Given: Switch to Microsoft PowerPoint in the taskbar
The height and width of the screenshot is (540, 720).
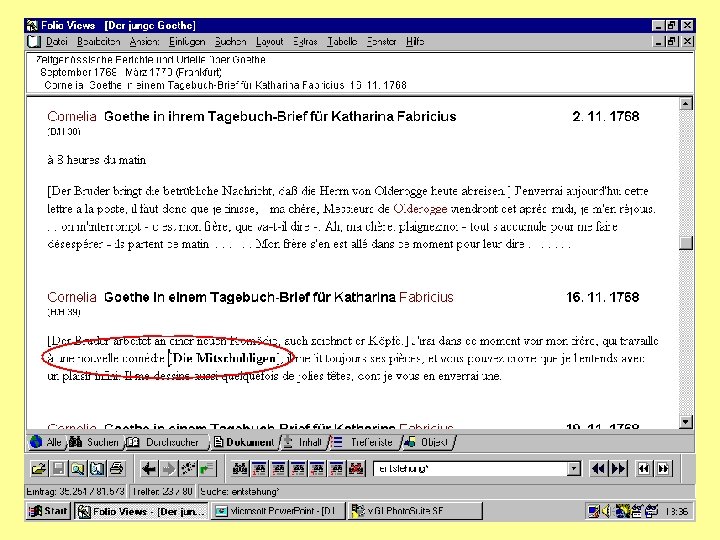Looking at the screenshot, I should click(x=277, y=511).
